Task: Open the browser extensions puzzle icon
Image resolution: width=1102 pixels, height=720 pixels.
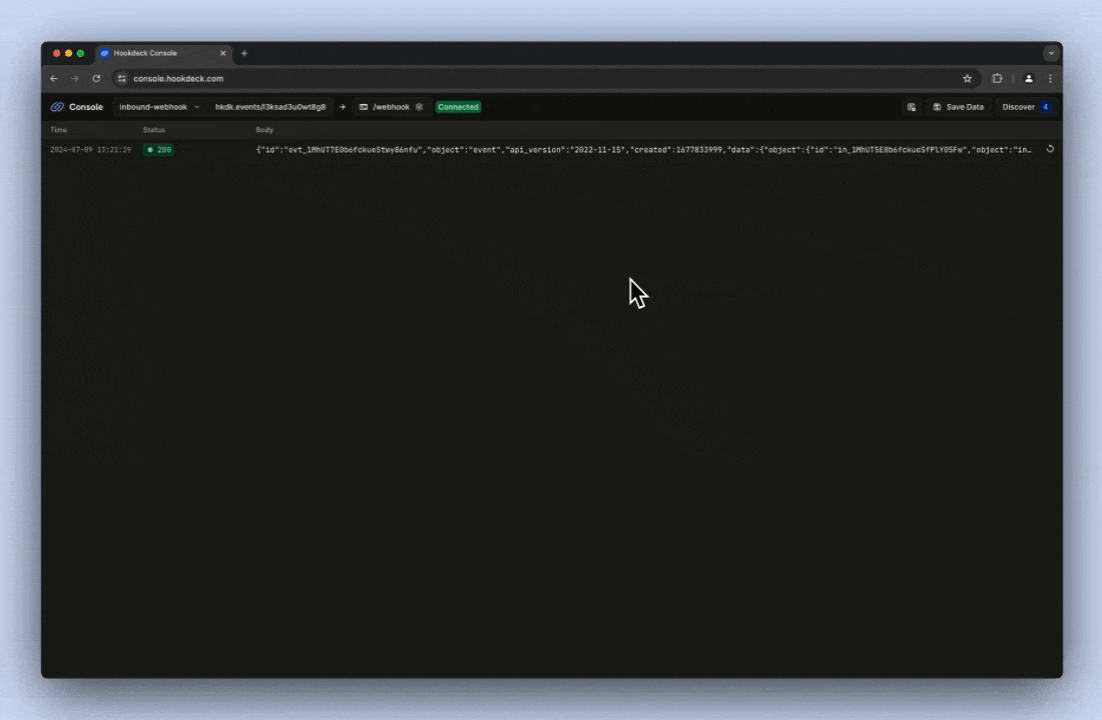Action: coord(995,78)
